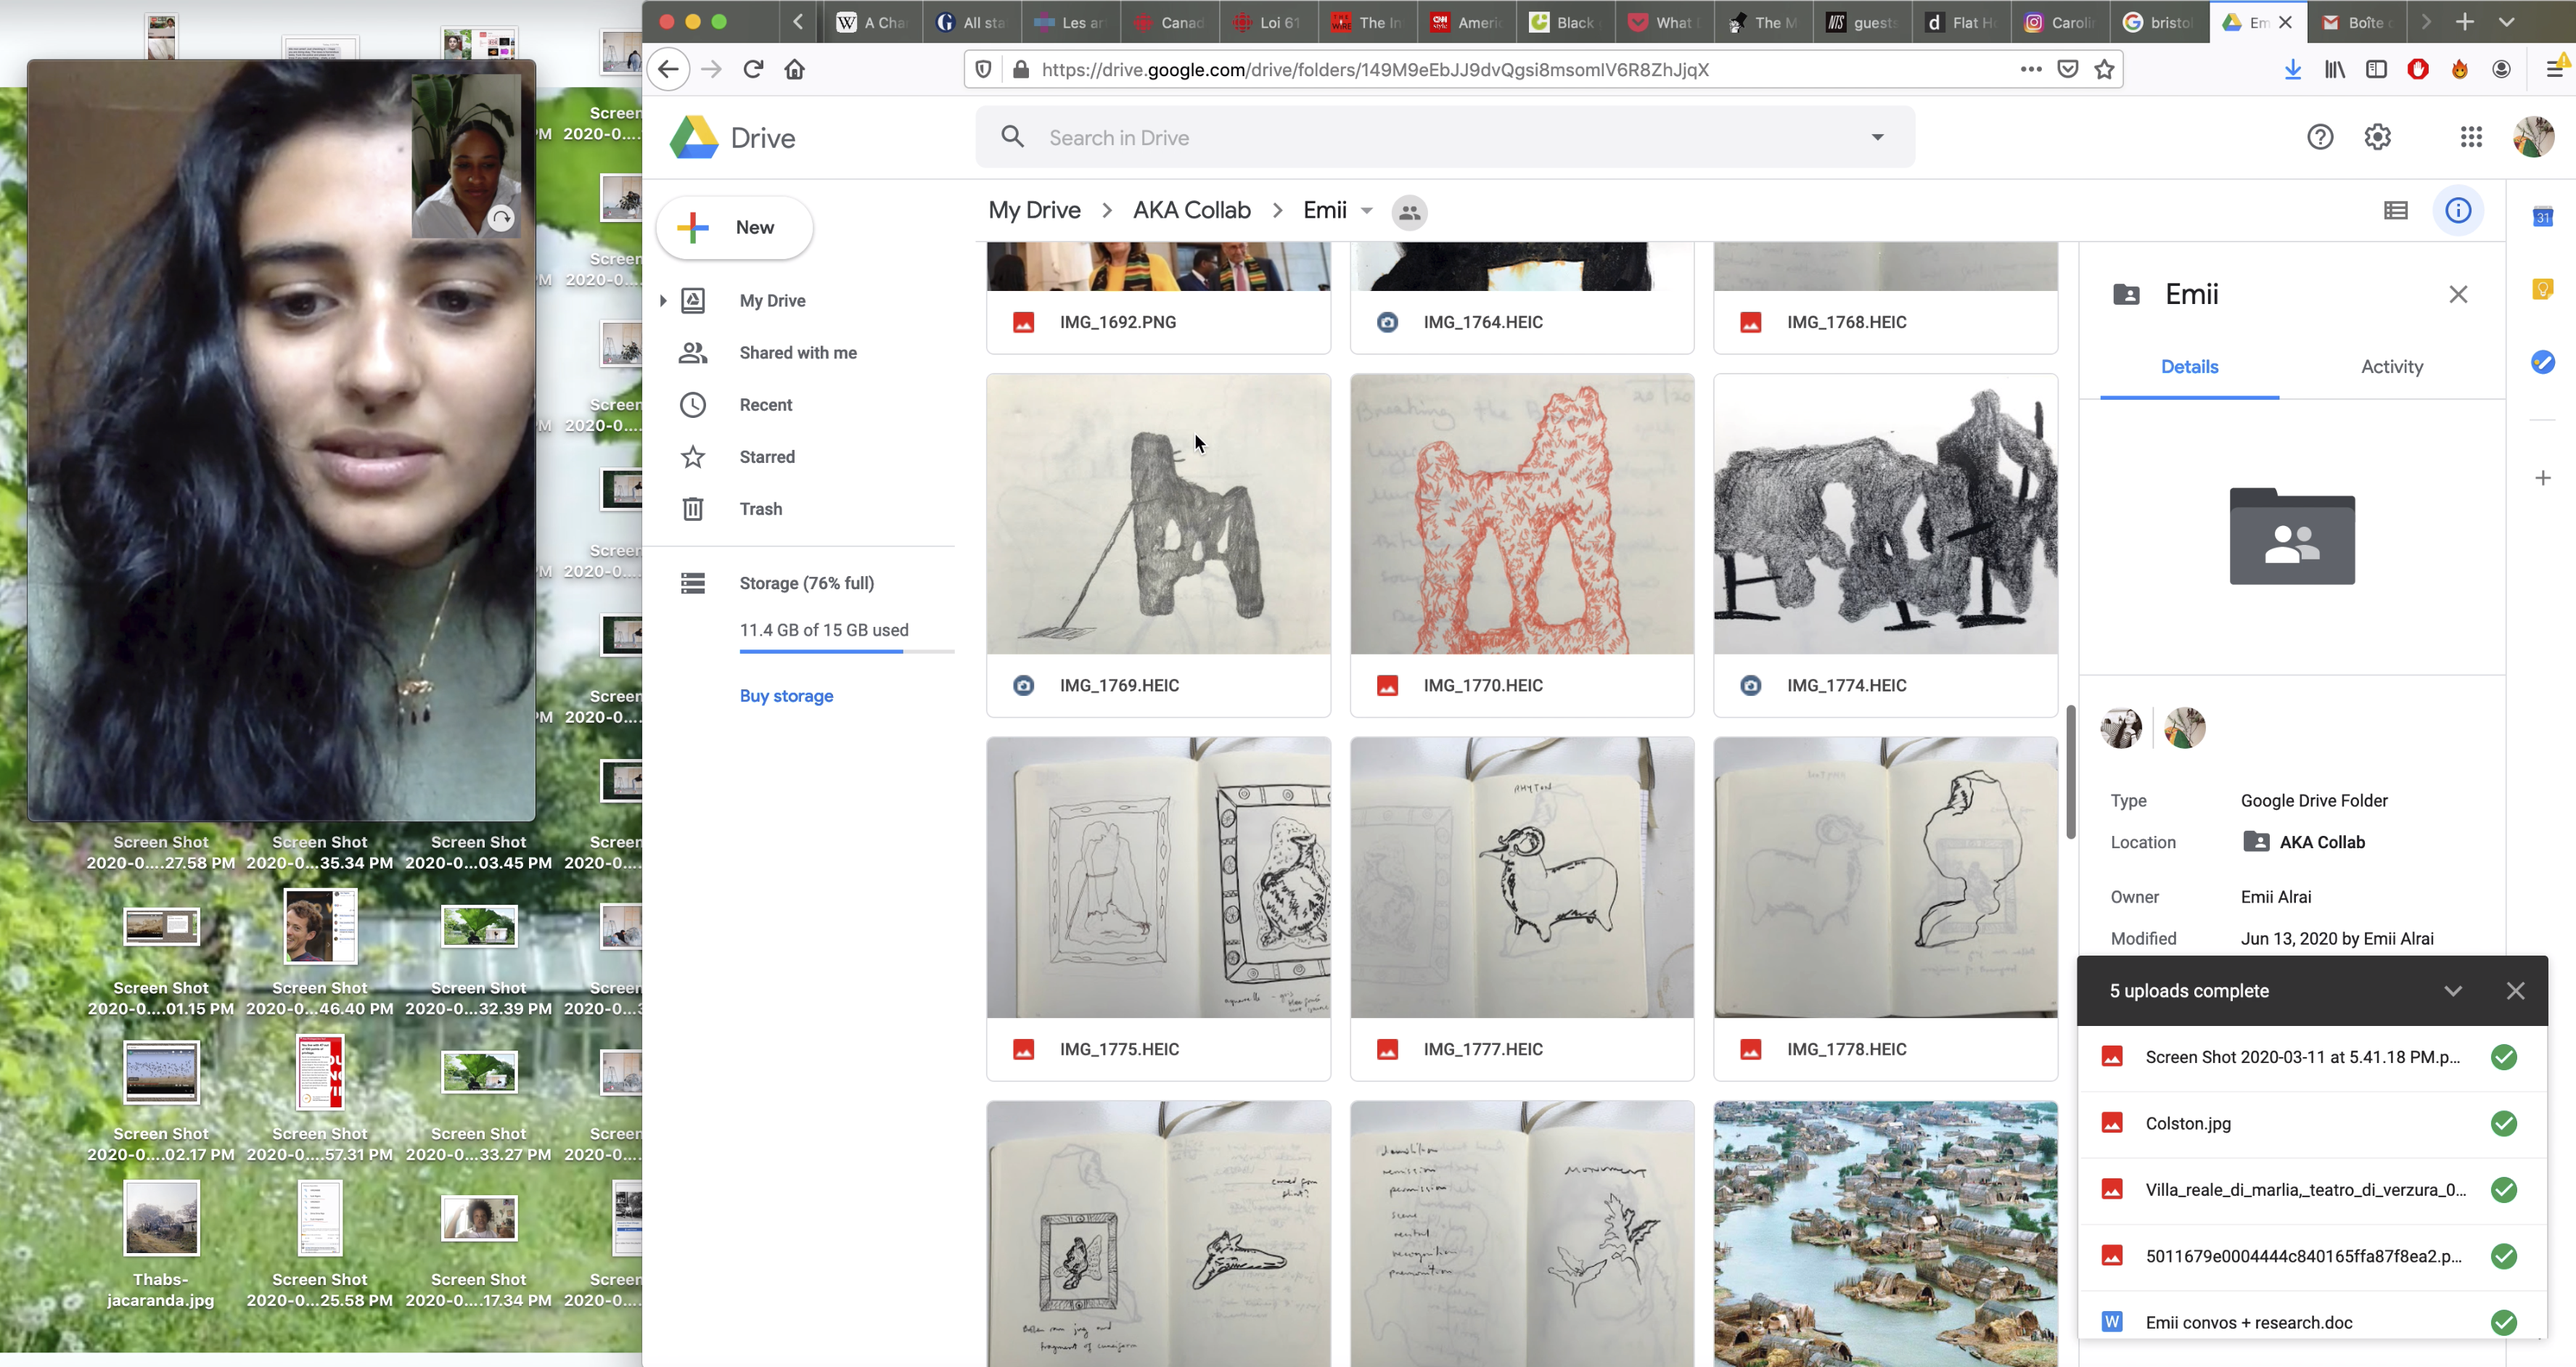Open Google account profile avatar
This screenshot has width=2576, height=1367.
tap(2534, 137)
